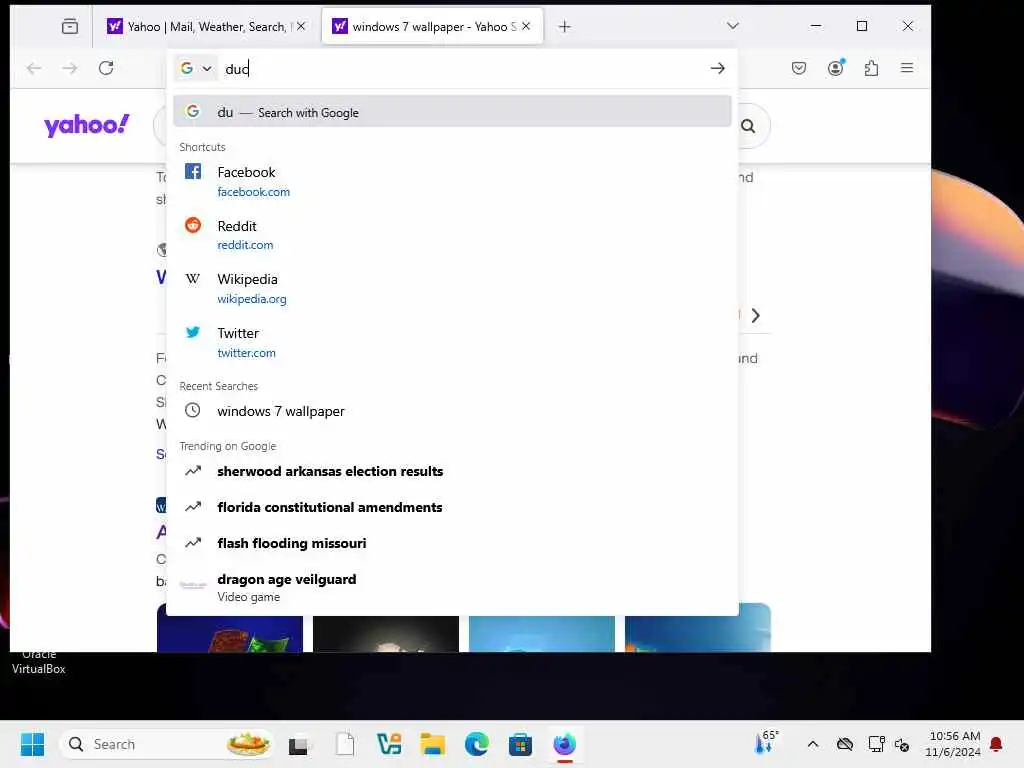Click the OneDrive cloud tray icon
The image size is (1024, 768).
pos(845,744)
